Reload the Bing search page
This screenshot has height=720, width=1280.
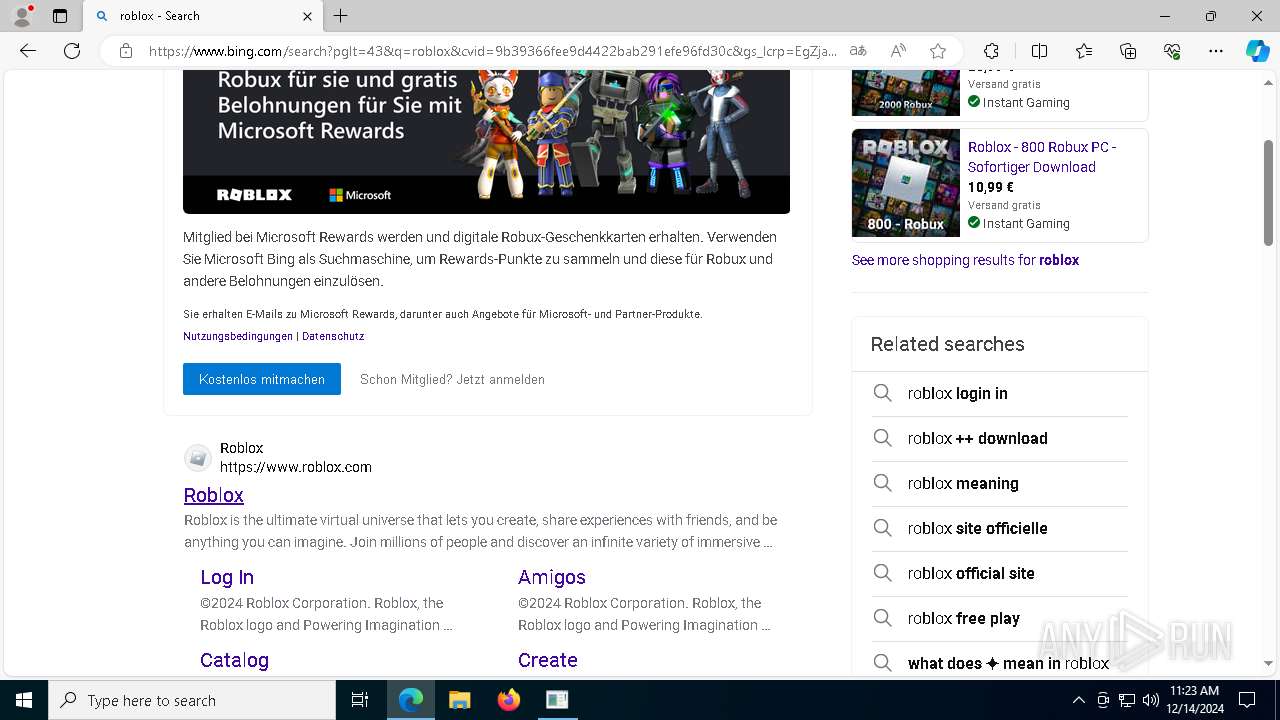72,51
